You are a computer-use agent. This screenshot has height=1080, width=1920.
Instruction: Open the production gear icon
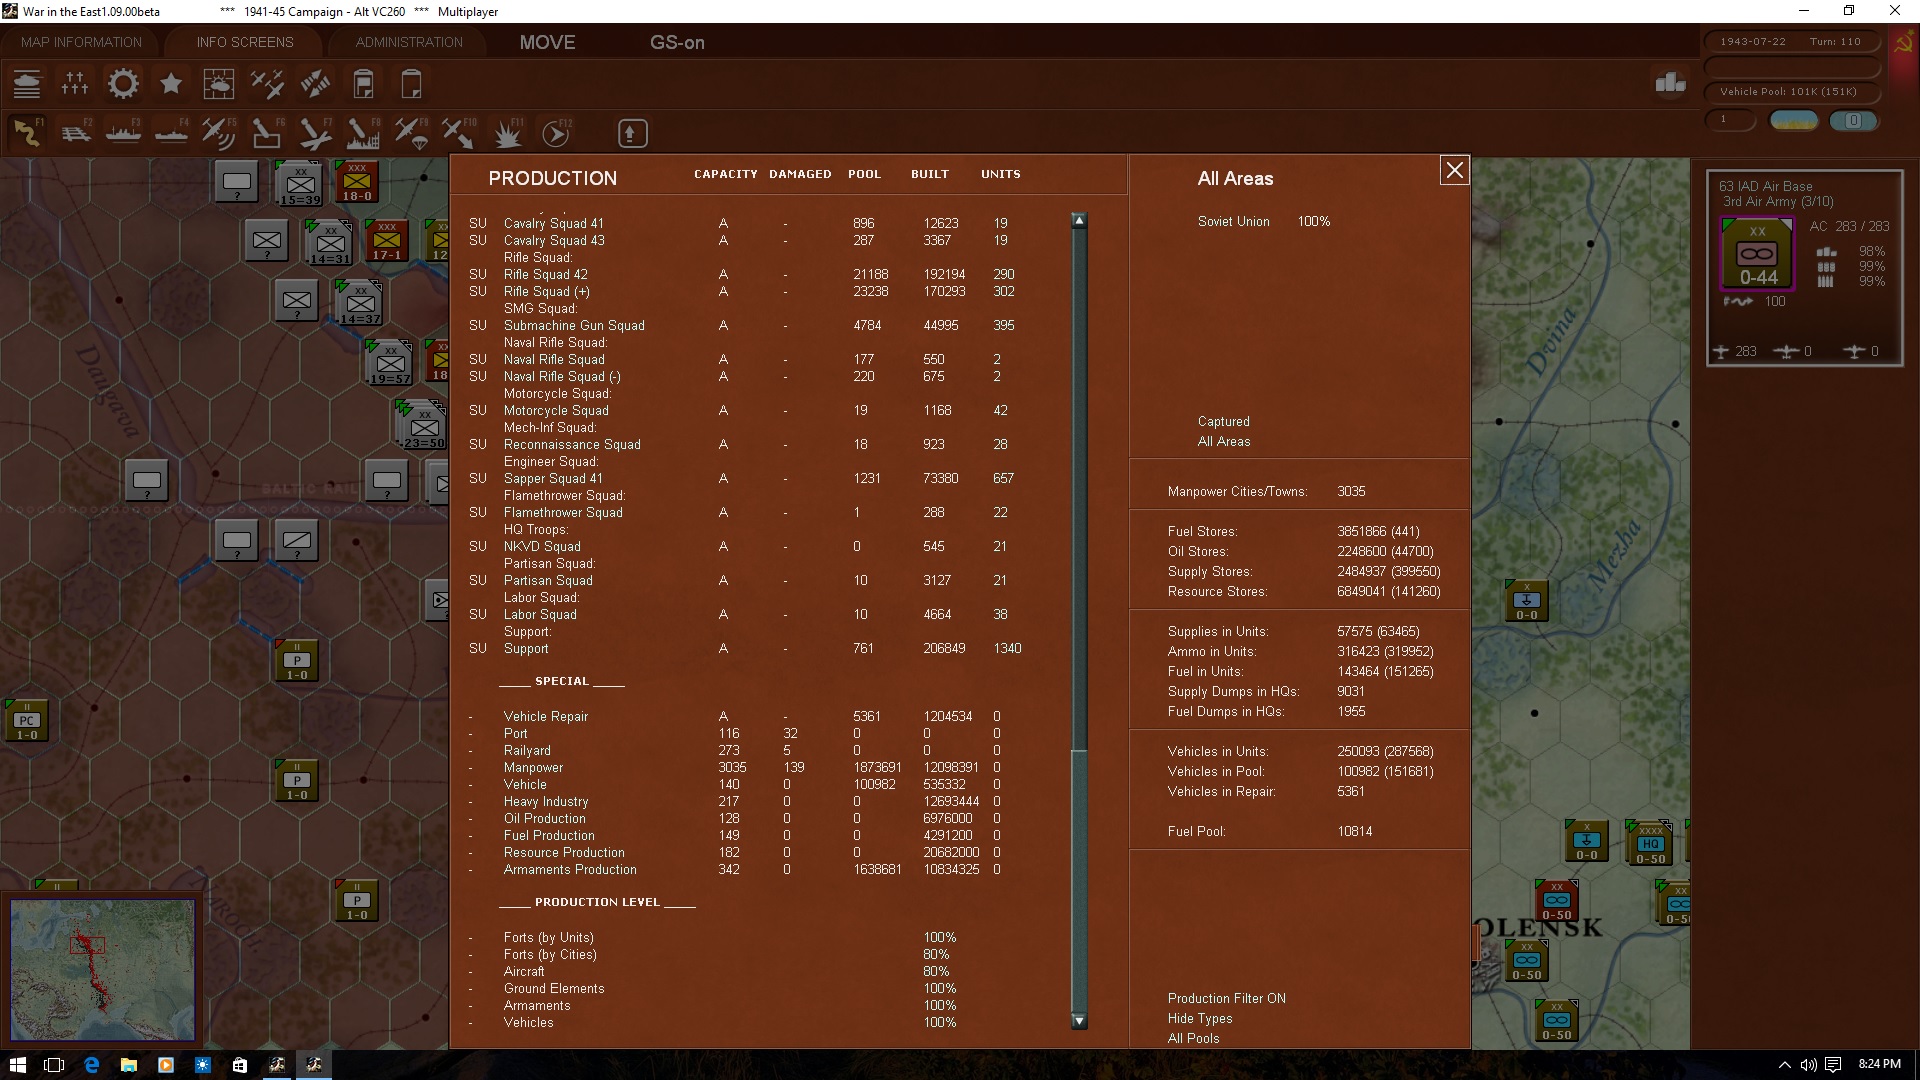pyautogui.click(x=123, y=84)
